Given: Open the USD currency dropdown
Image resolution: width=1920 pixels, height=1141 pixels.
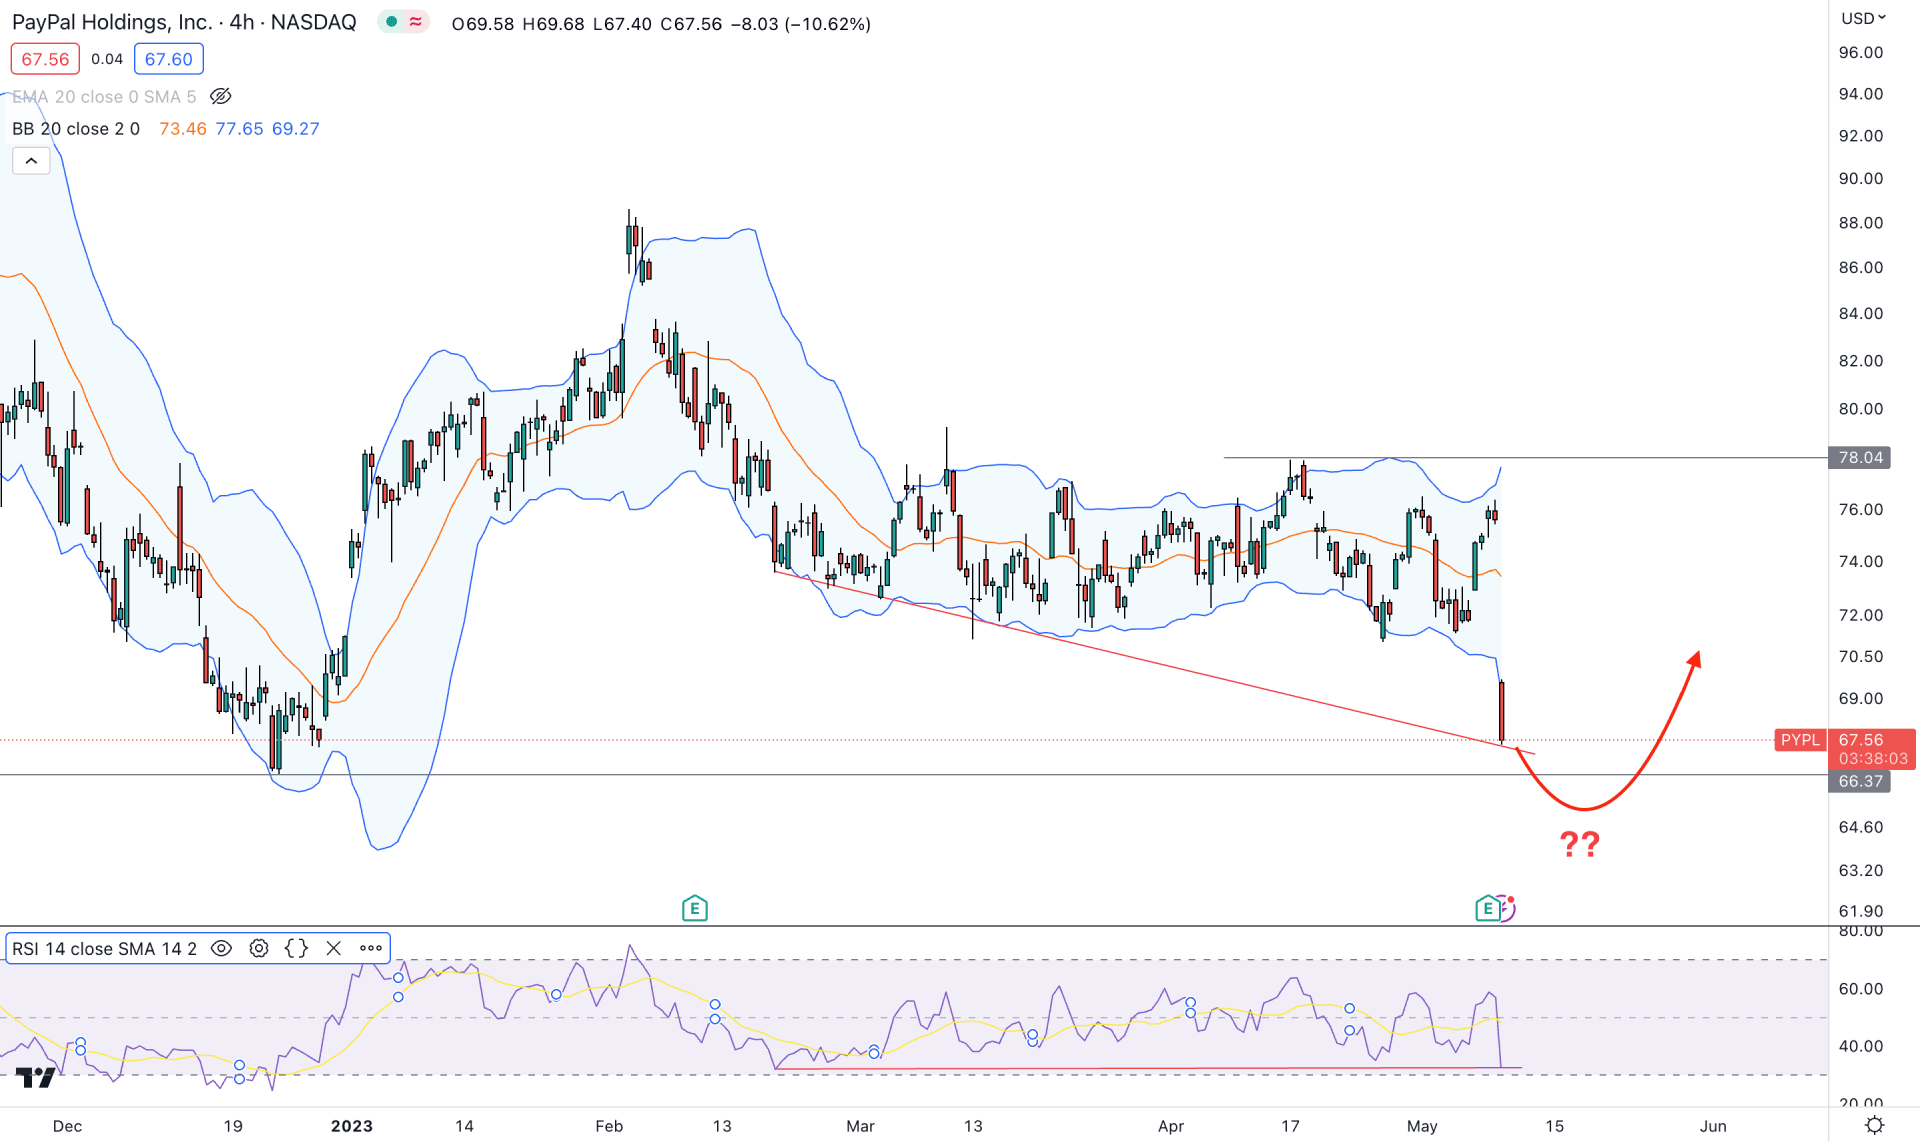Looking at the screenshot, I should pos(1863,18).
